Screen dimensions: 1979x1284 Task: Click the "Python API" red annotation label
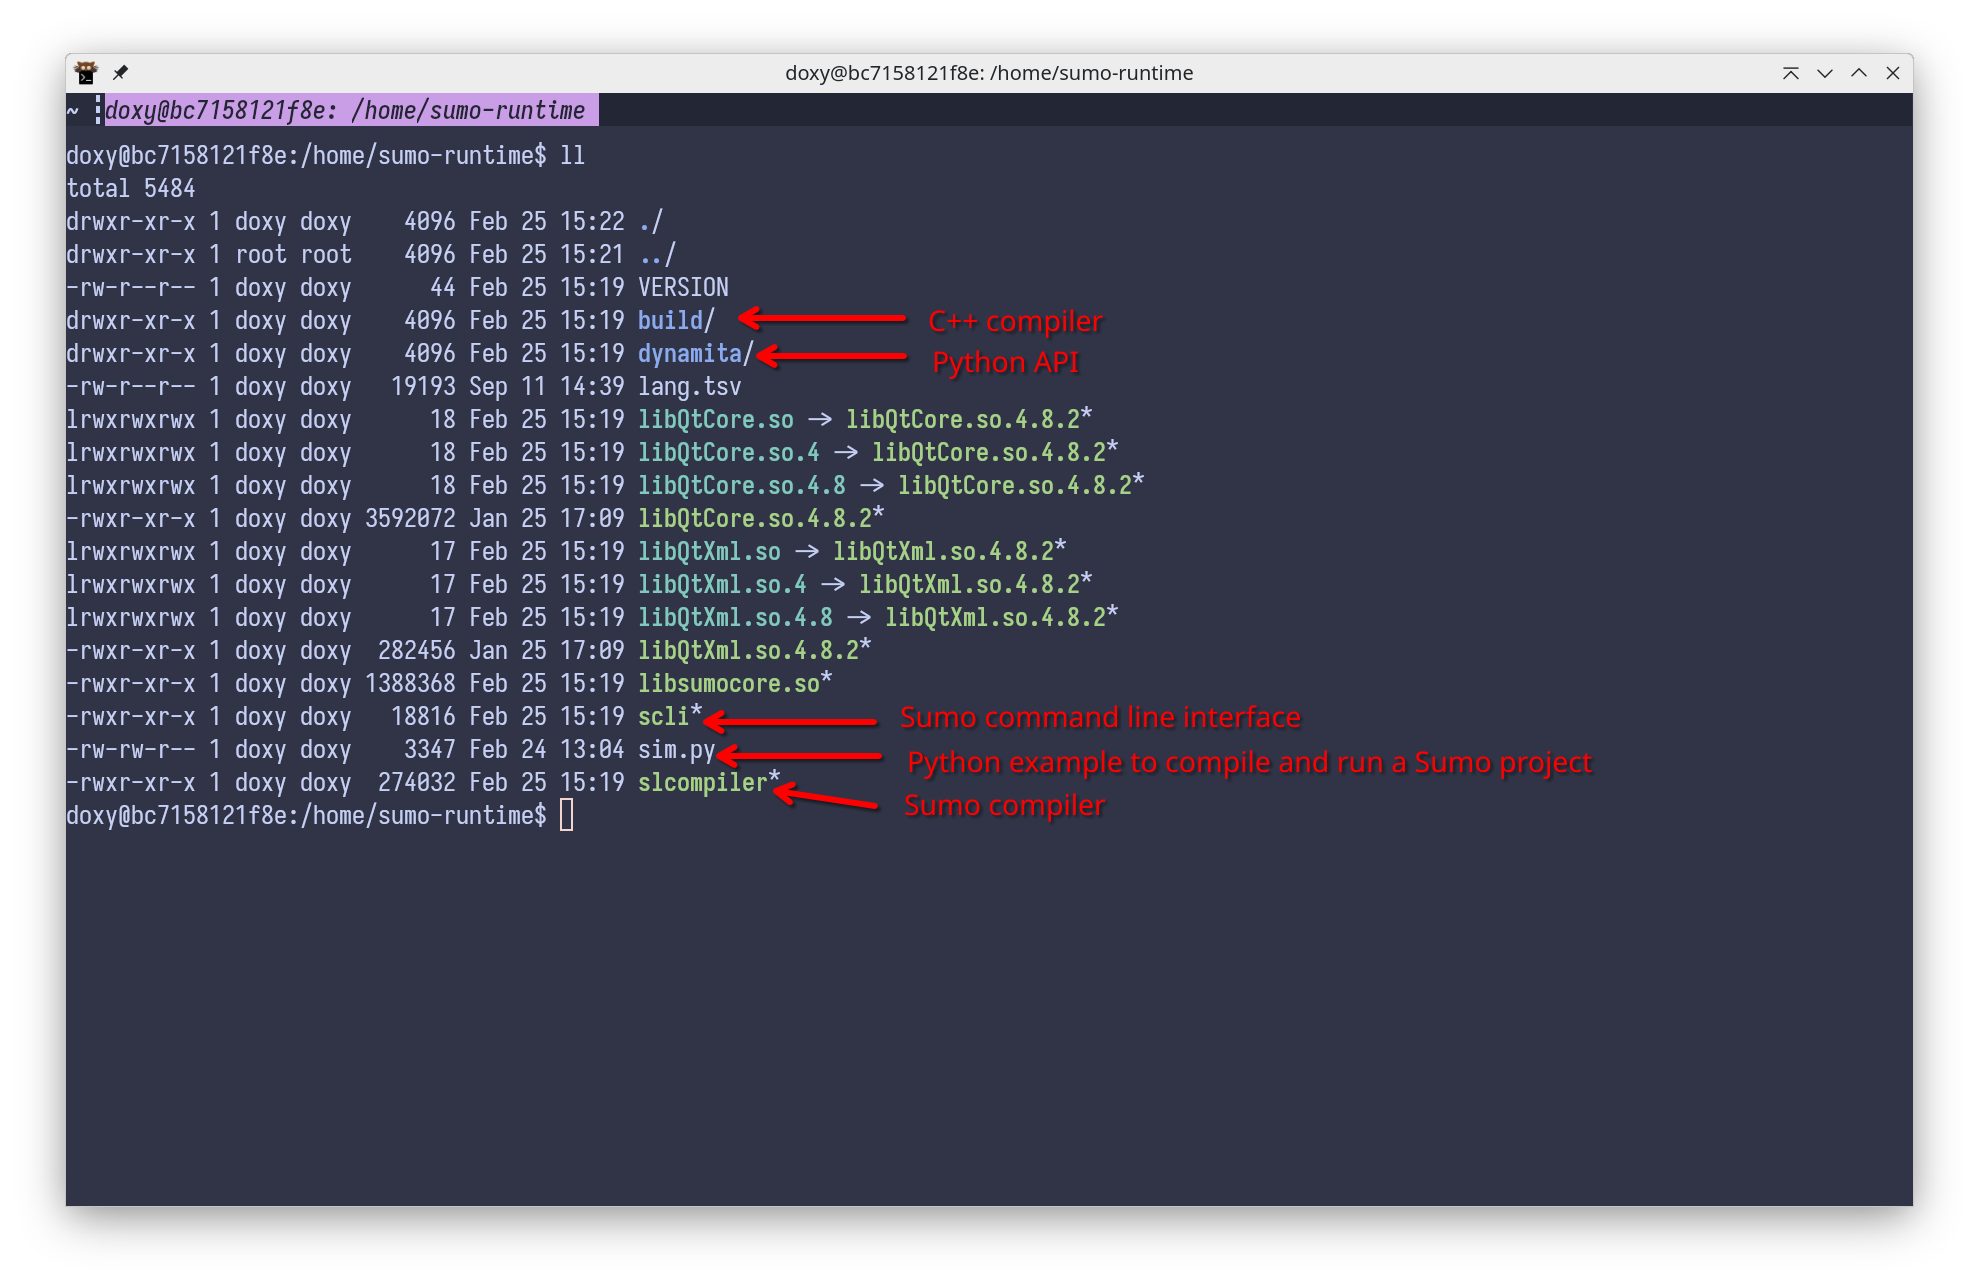tap(1005, 362)
